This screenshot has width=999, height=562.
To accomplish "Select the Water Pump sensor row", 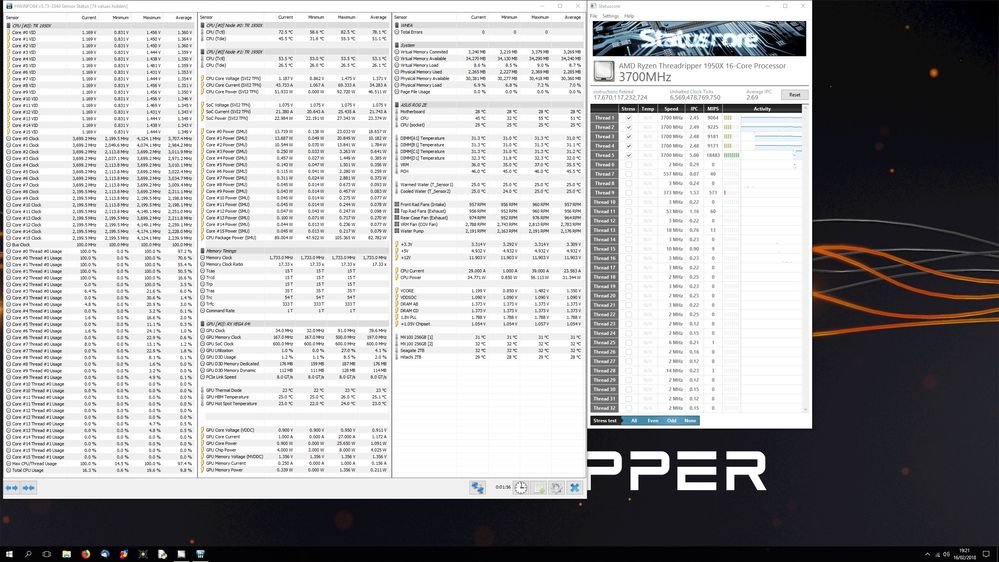I will (x=488, y=231).
